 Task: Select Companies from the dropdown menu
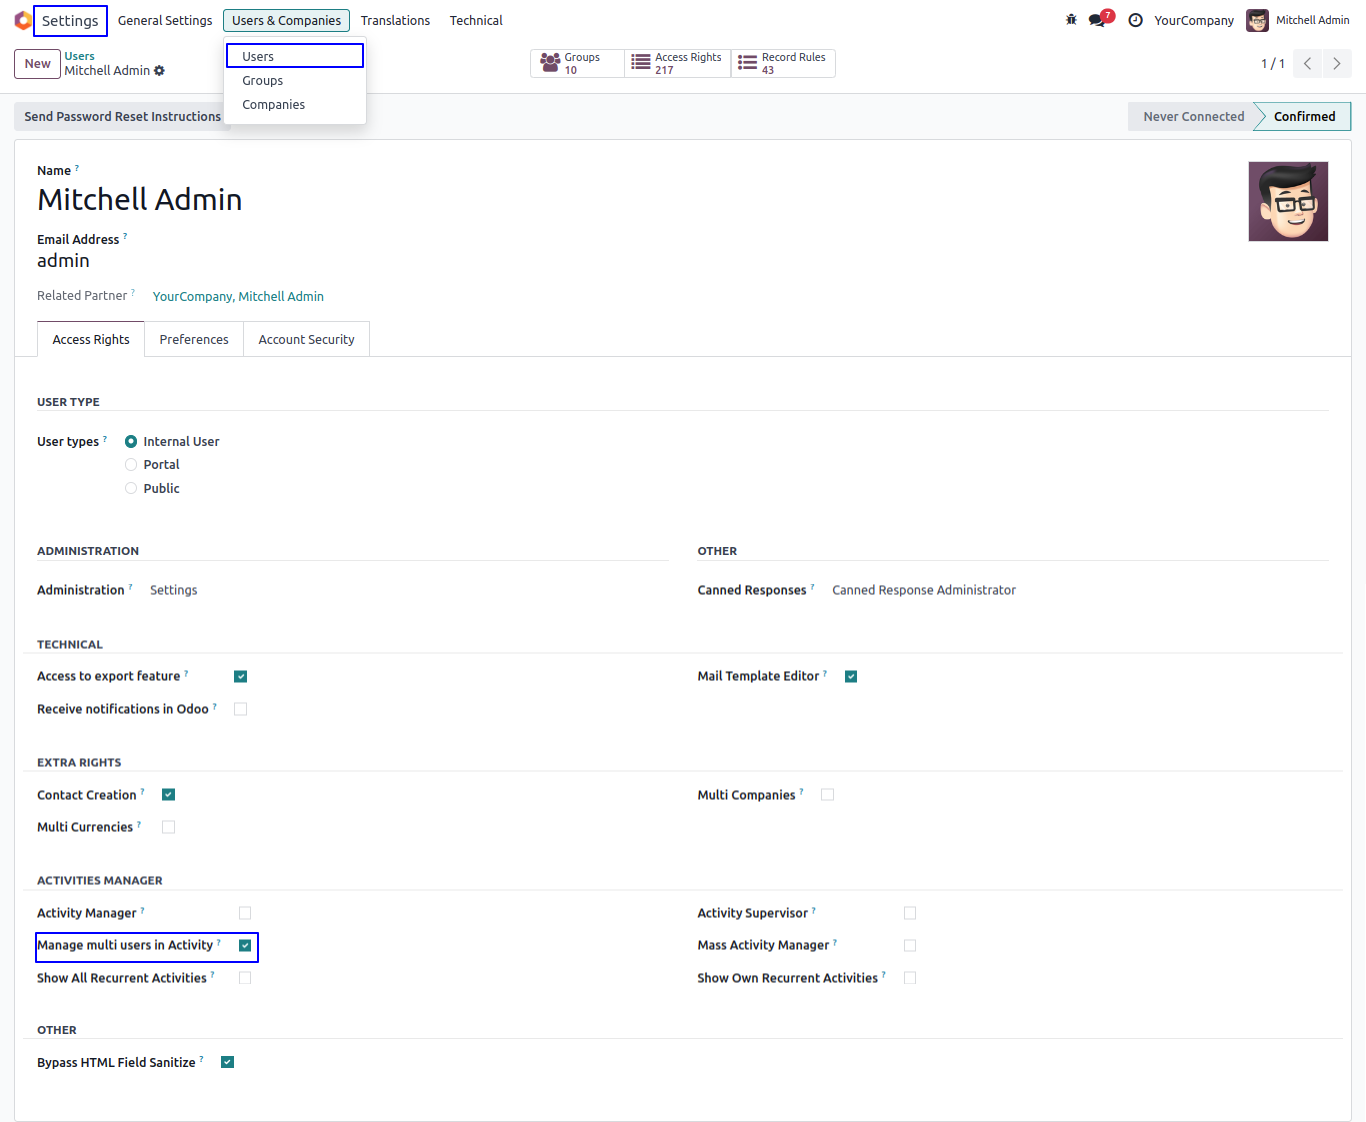(x=273, y=105)
